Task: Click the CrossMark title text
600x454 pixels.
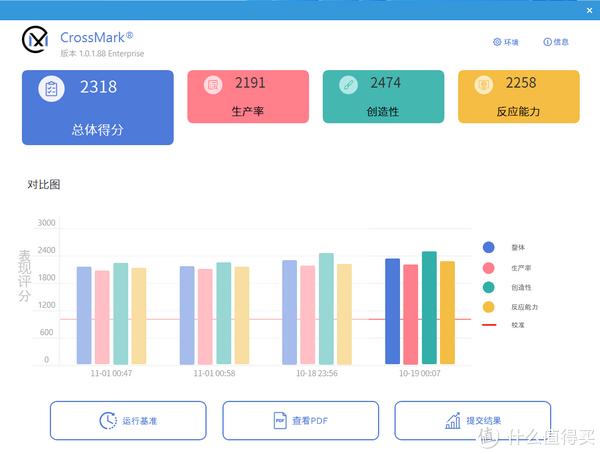Action: (96, 38)
